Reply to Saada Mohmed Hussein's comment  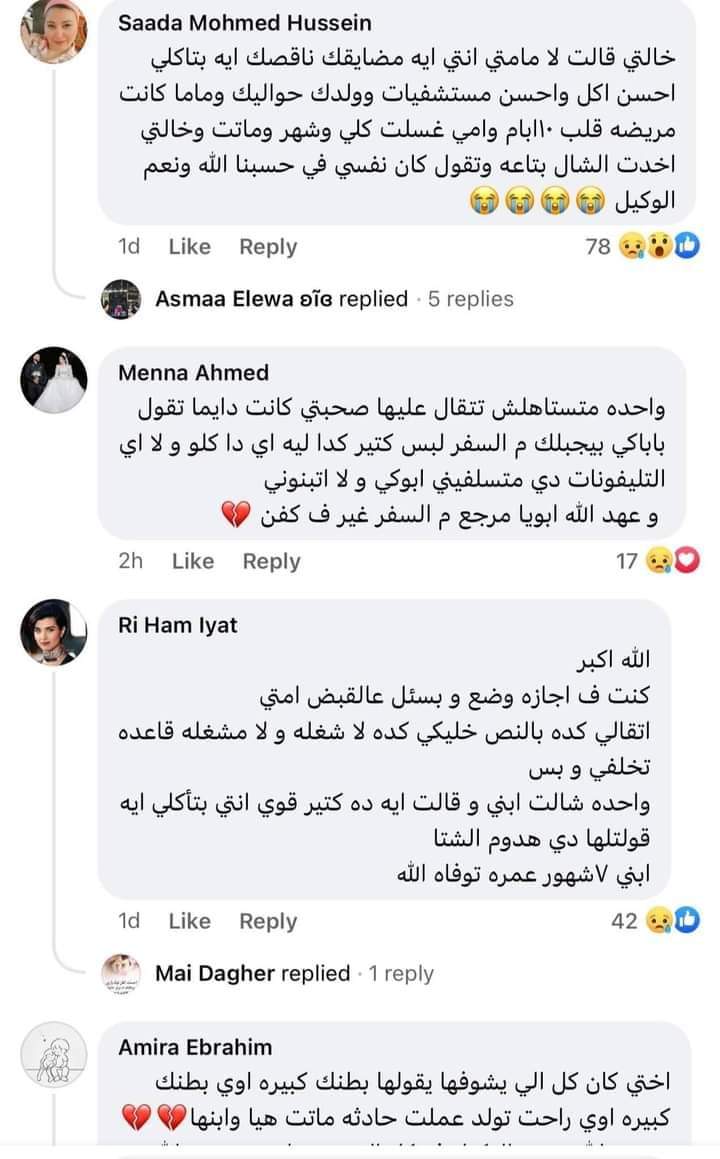[268, 246]
